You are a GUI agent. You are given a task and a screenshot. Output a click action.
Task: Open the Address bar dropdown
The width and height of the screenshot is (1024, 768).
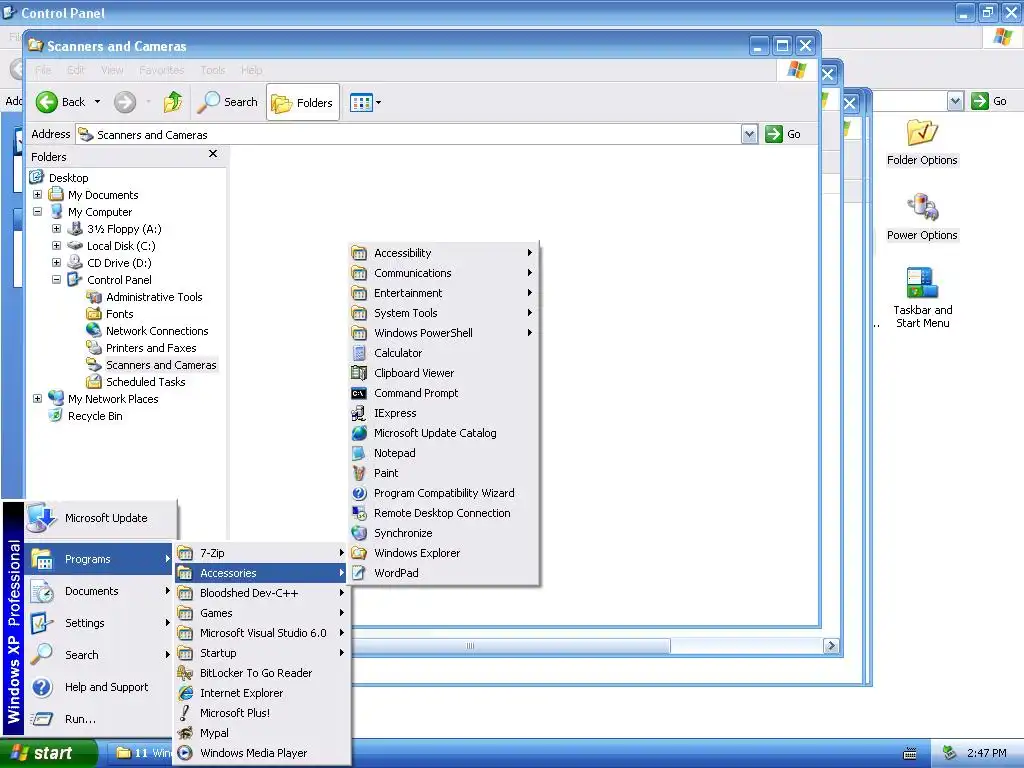click(750, 134)
